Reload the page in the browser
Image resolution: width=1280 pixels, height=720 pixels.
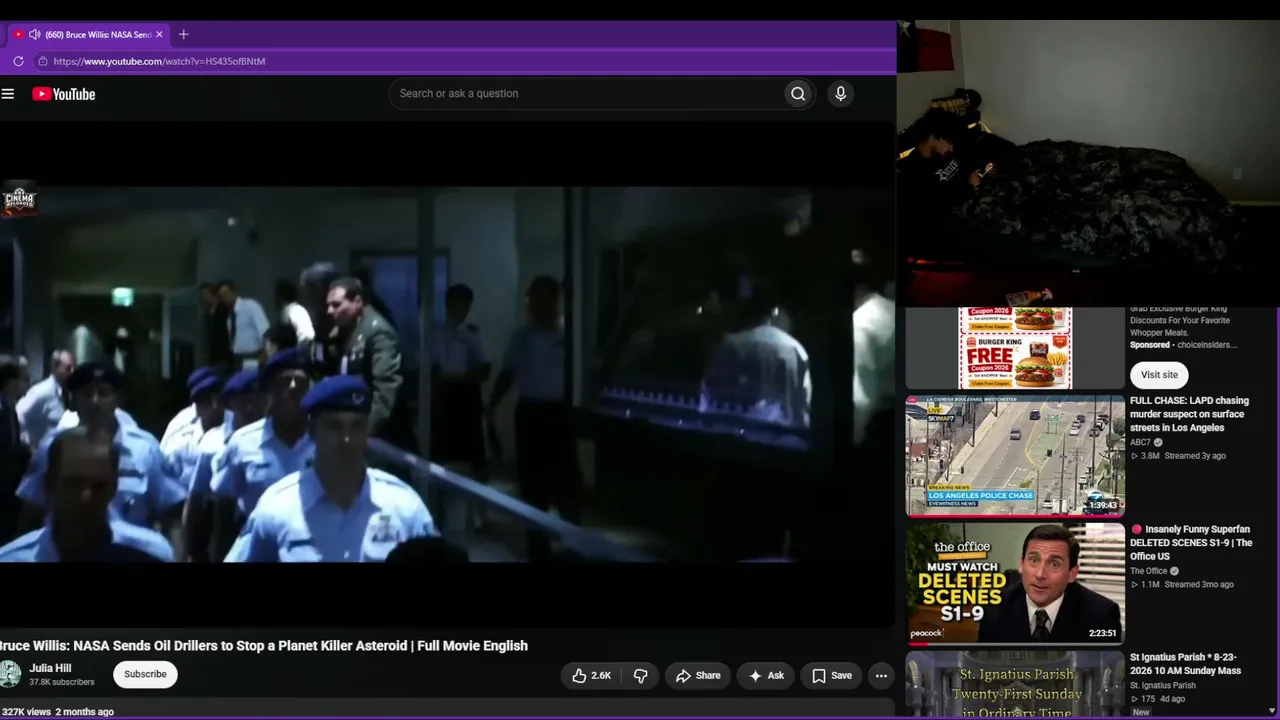coord(18,61)
